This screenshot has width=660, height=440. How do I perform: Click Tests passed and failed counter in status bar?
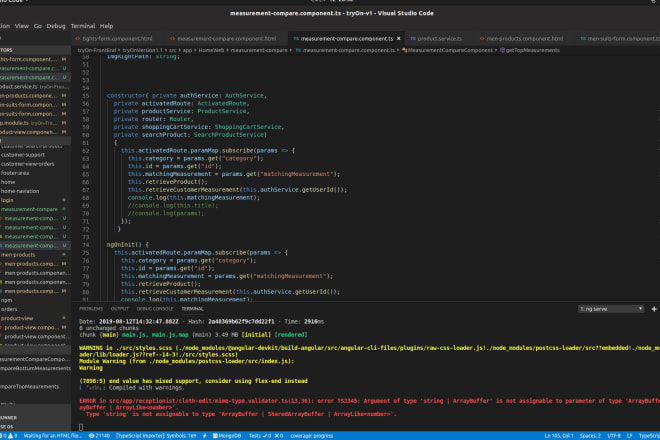[266, 436]
